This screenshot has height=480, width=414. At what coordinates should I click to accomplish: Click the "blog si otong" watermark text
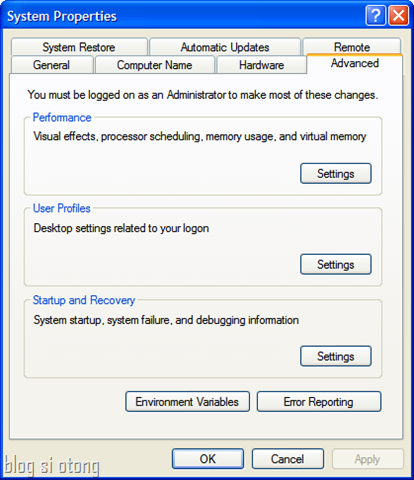[x=52, y=465]
